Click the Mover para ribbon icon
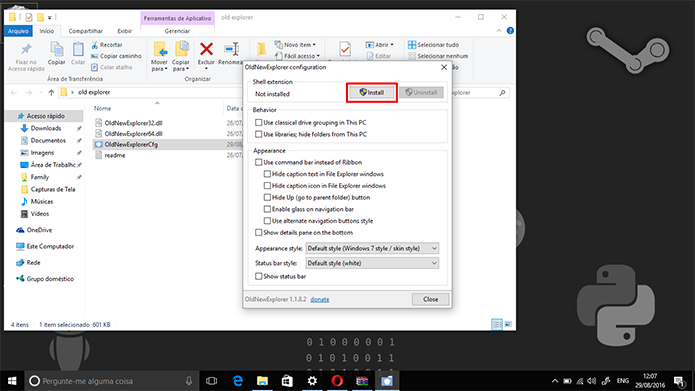 (x=160, y=49)
